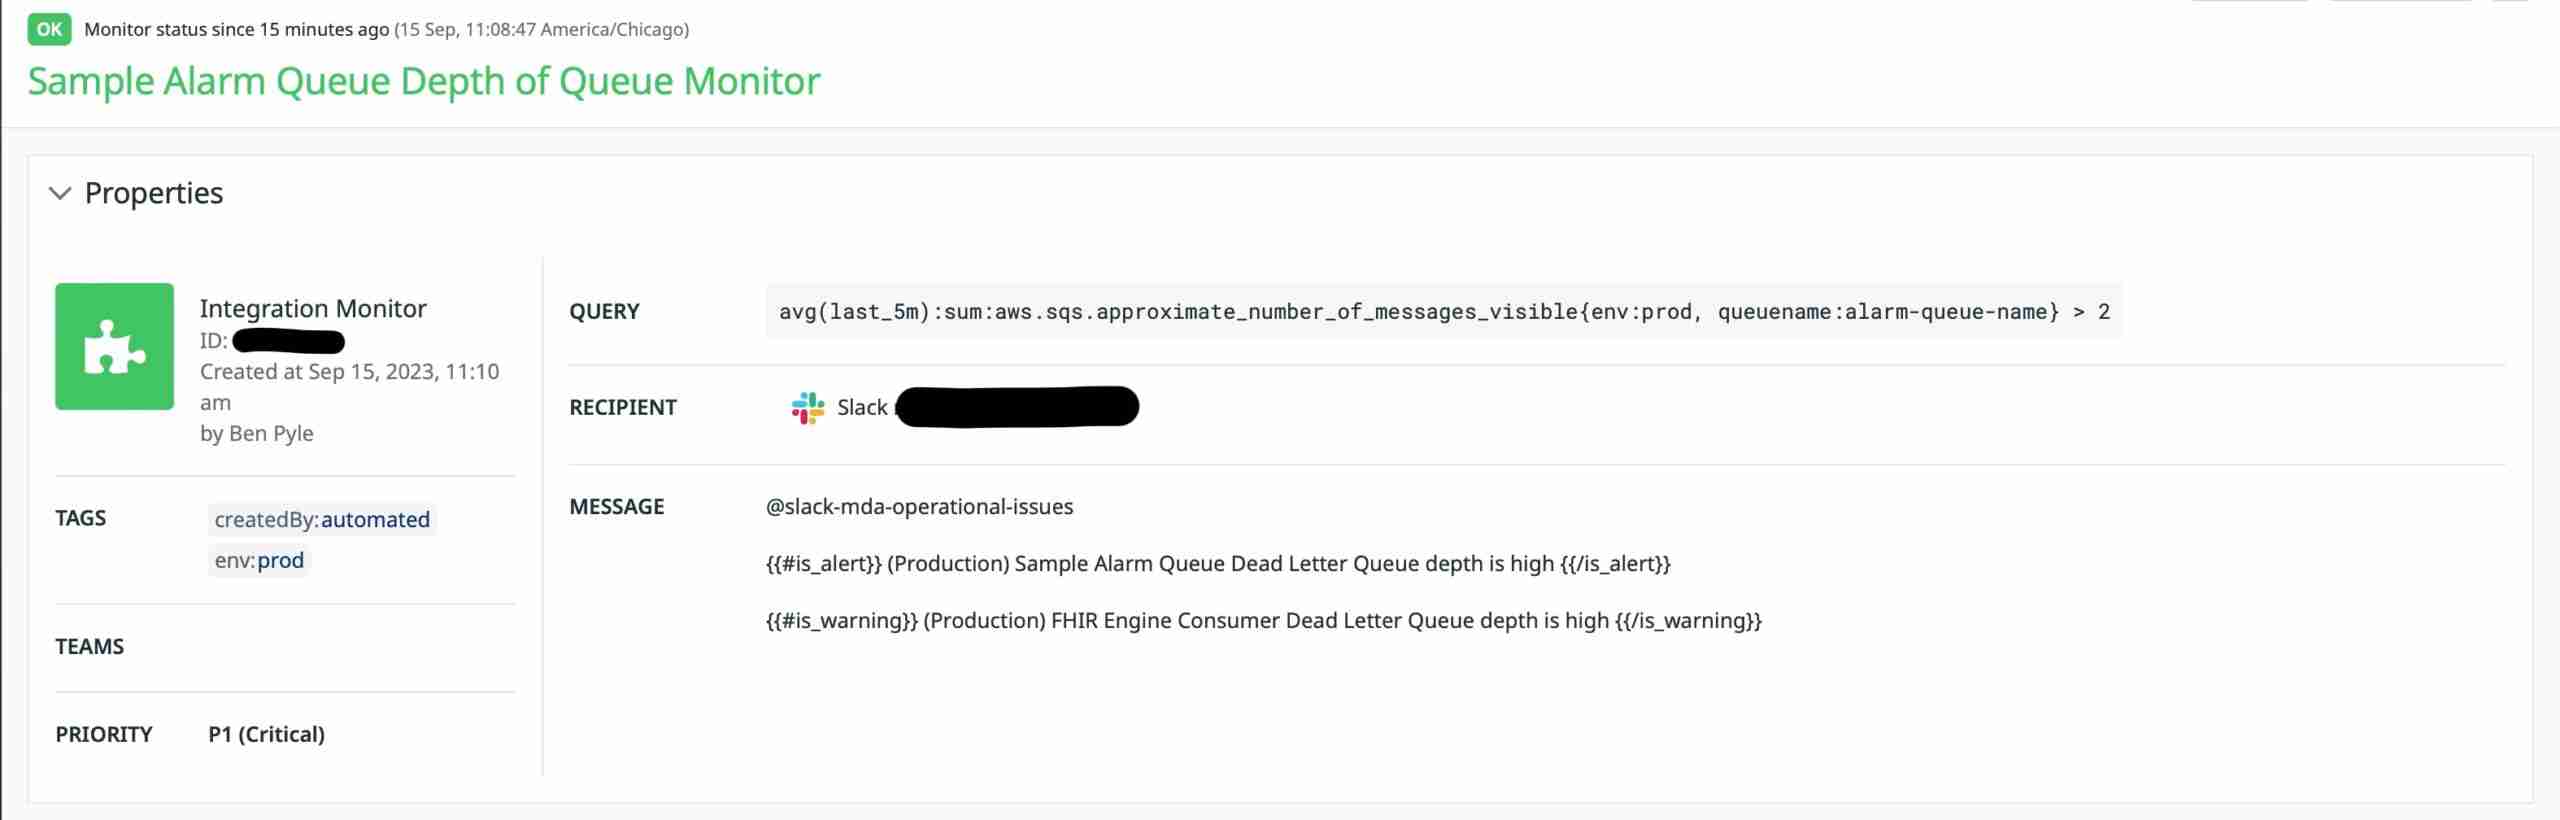Click the TEAMS label row

pyautogui.click(x=89, y=647)
